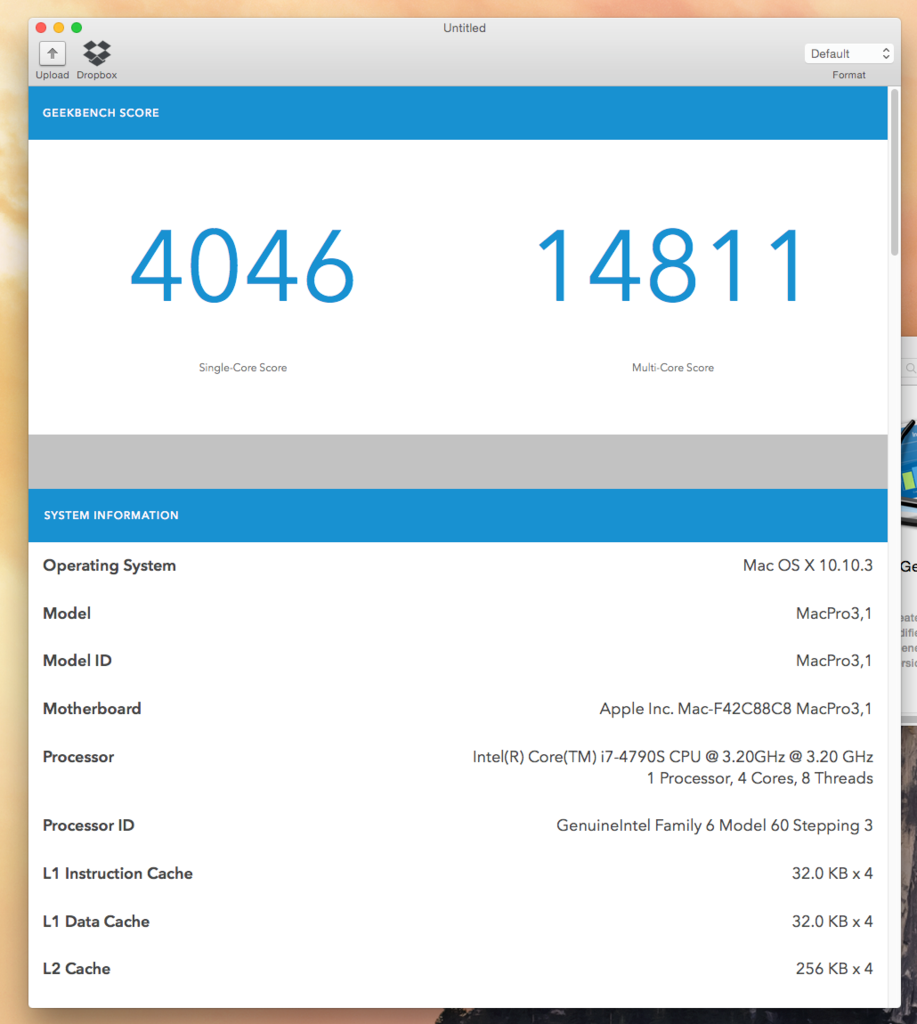
Task: Click the MacPro3,1 value in Model row
Action: click(834, 614)
